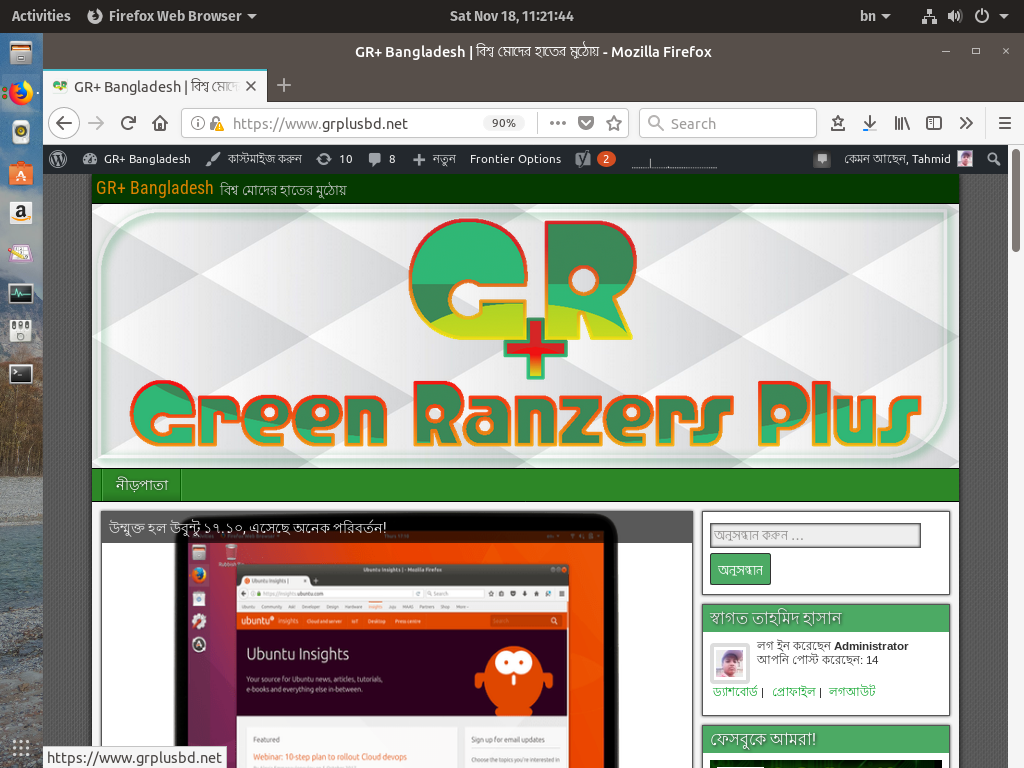Open the Ubuntu 17.10 post title
This screenshot has width=1024, height=768.
click(x=248, y=527)
